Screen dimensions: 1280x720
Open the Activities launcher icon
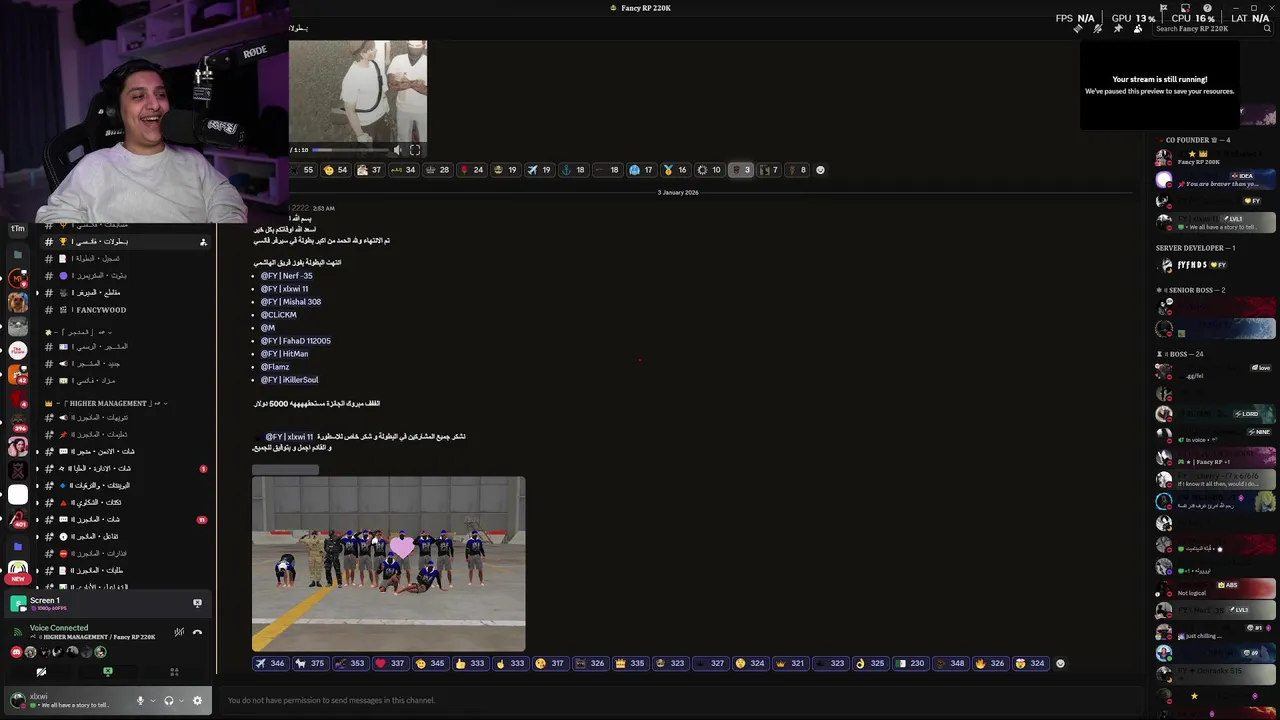[174, 672]
